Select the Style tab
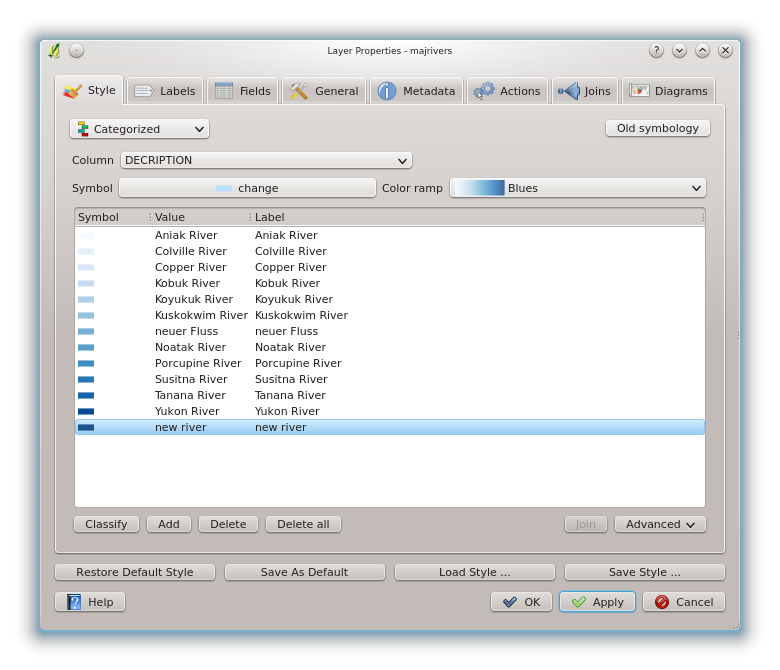The image size is (780, 670). (89, 90)
